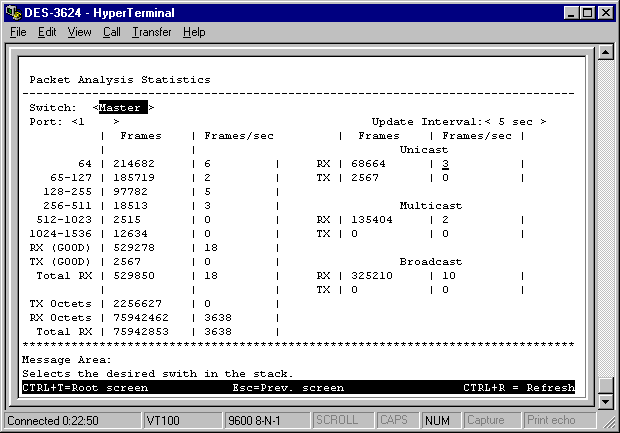The image size is (620, 433).
Task: Open the Edit menu
Action: pos(47,32)
